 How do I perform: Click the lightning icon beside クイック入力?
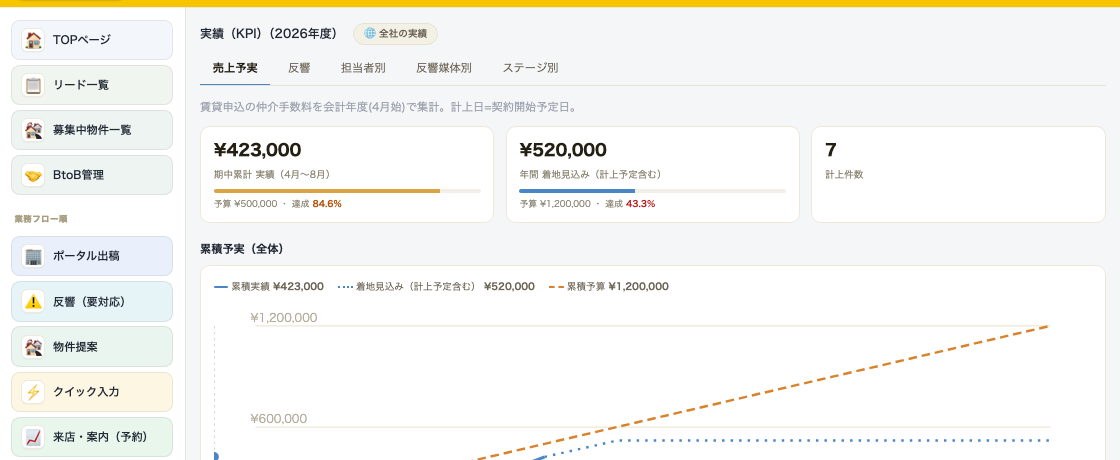[33, 392]
